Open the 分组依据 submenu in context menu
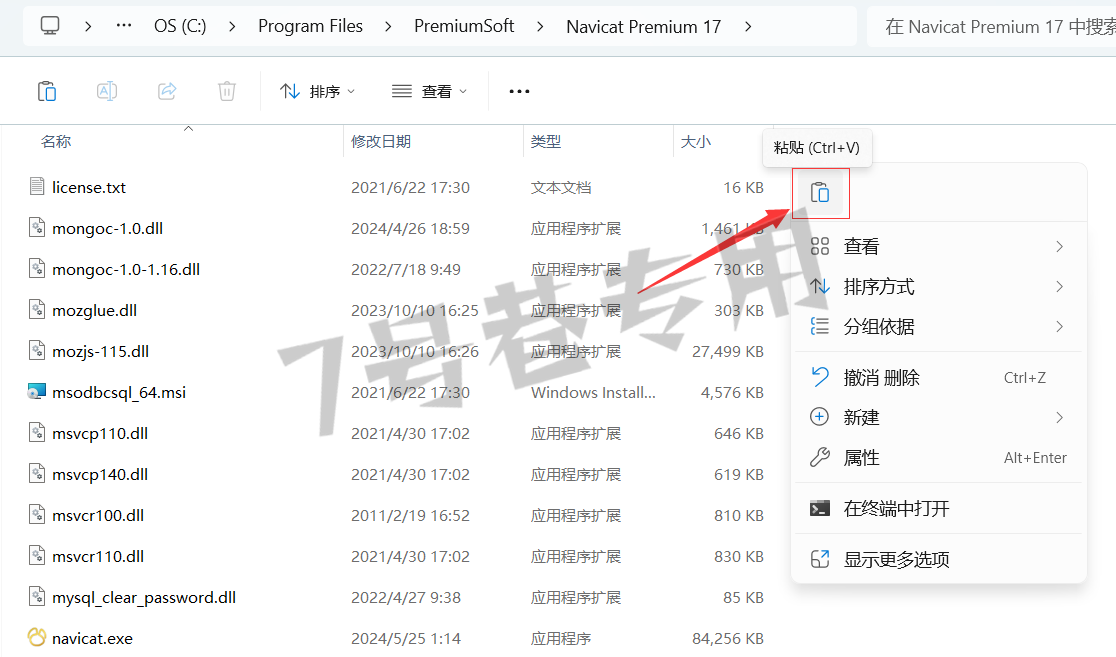 tap(939, 327)
